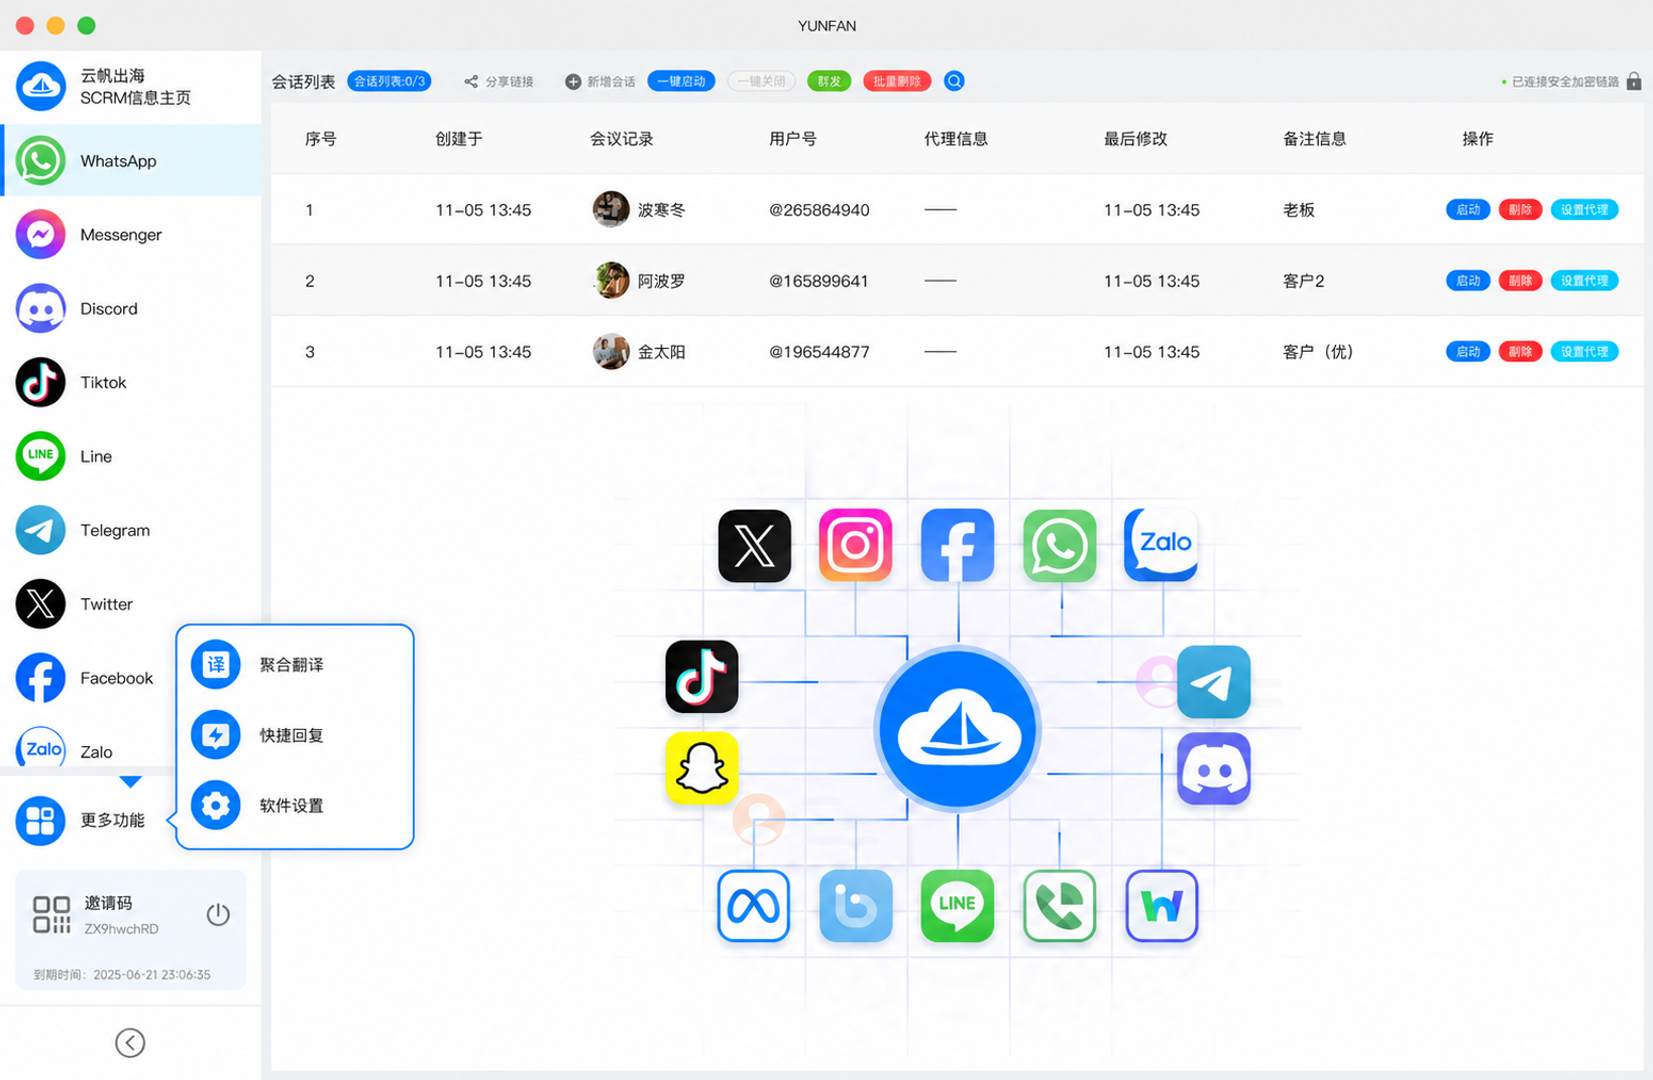The height and width of the screenshot is (1080, 1653).
Task: Select 快捷回复 in the popup menu
Action: pos(295,735)
